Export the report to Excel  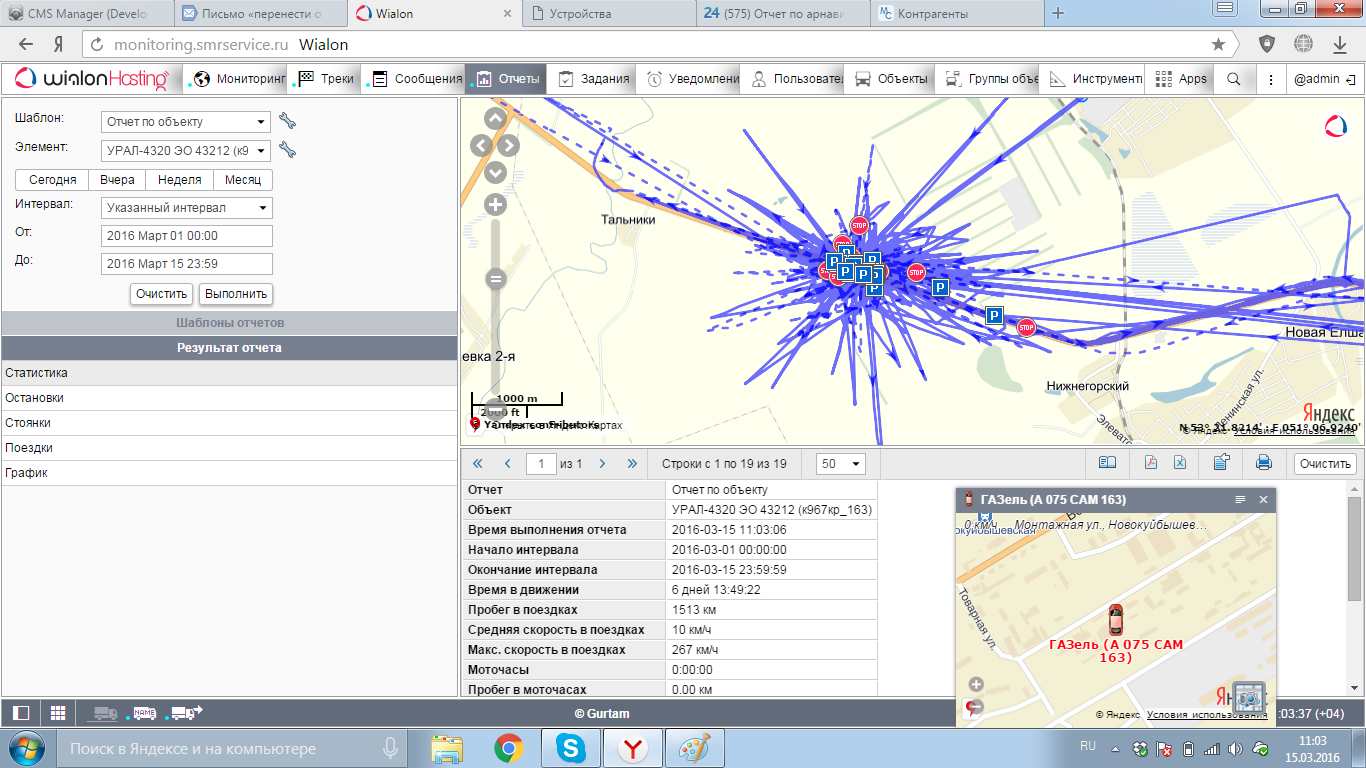[1179, 463]
